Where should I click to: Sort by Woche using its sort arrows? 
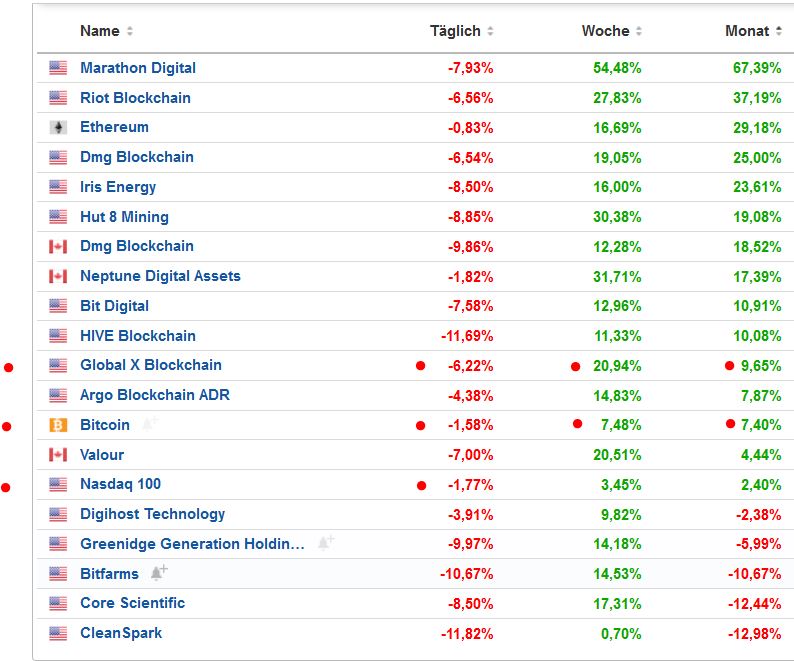638,32
